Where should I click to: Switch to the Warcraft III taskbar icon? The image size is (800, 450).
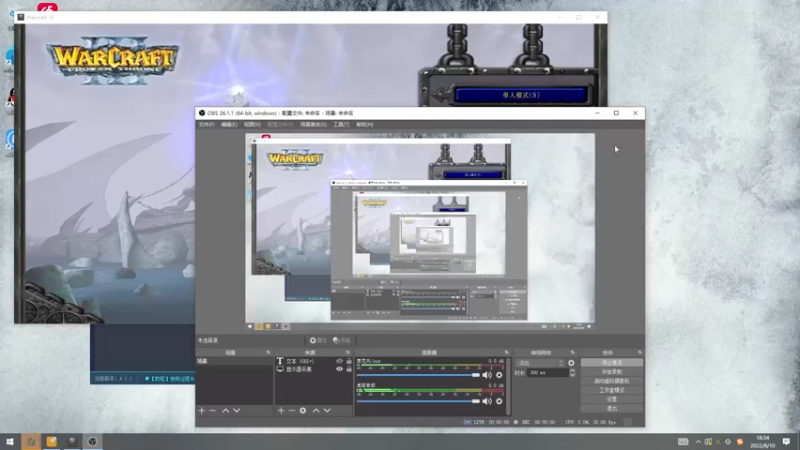pos(72,441)
